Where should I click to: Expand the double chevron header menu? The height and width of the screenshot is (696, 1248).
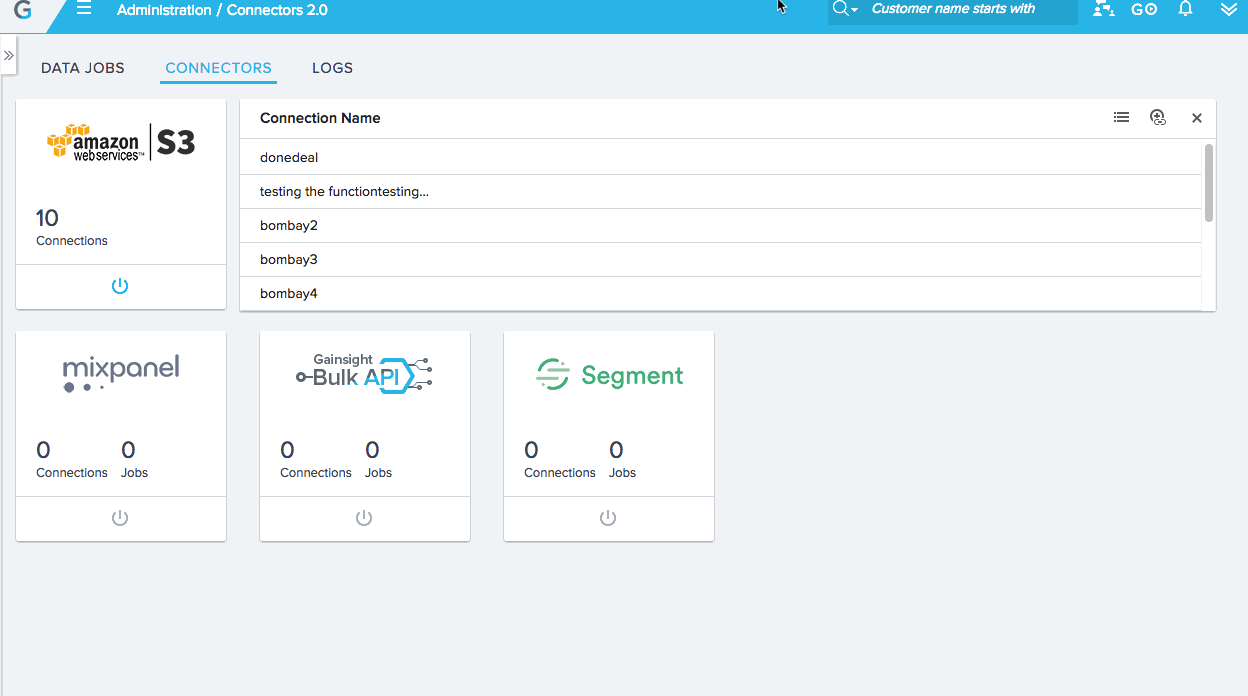click(x=1229, y=9)
